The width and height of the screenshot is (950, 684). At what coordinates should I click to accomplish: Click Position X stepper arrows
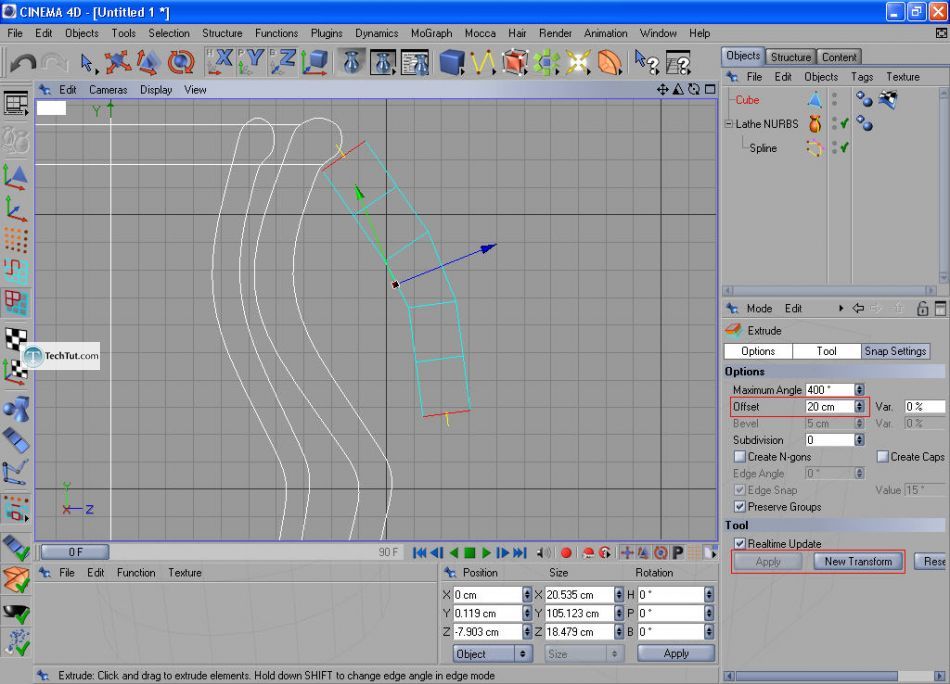tap(526, 595)
